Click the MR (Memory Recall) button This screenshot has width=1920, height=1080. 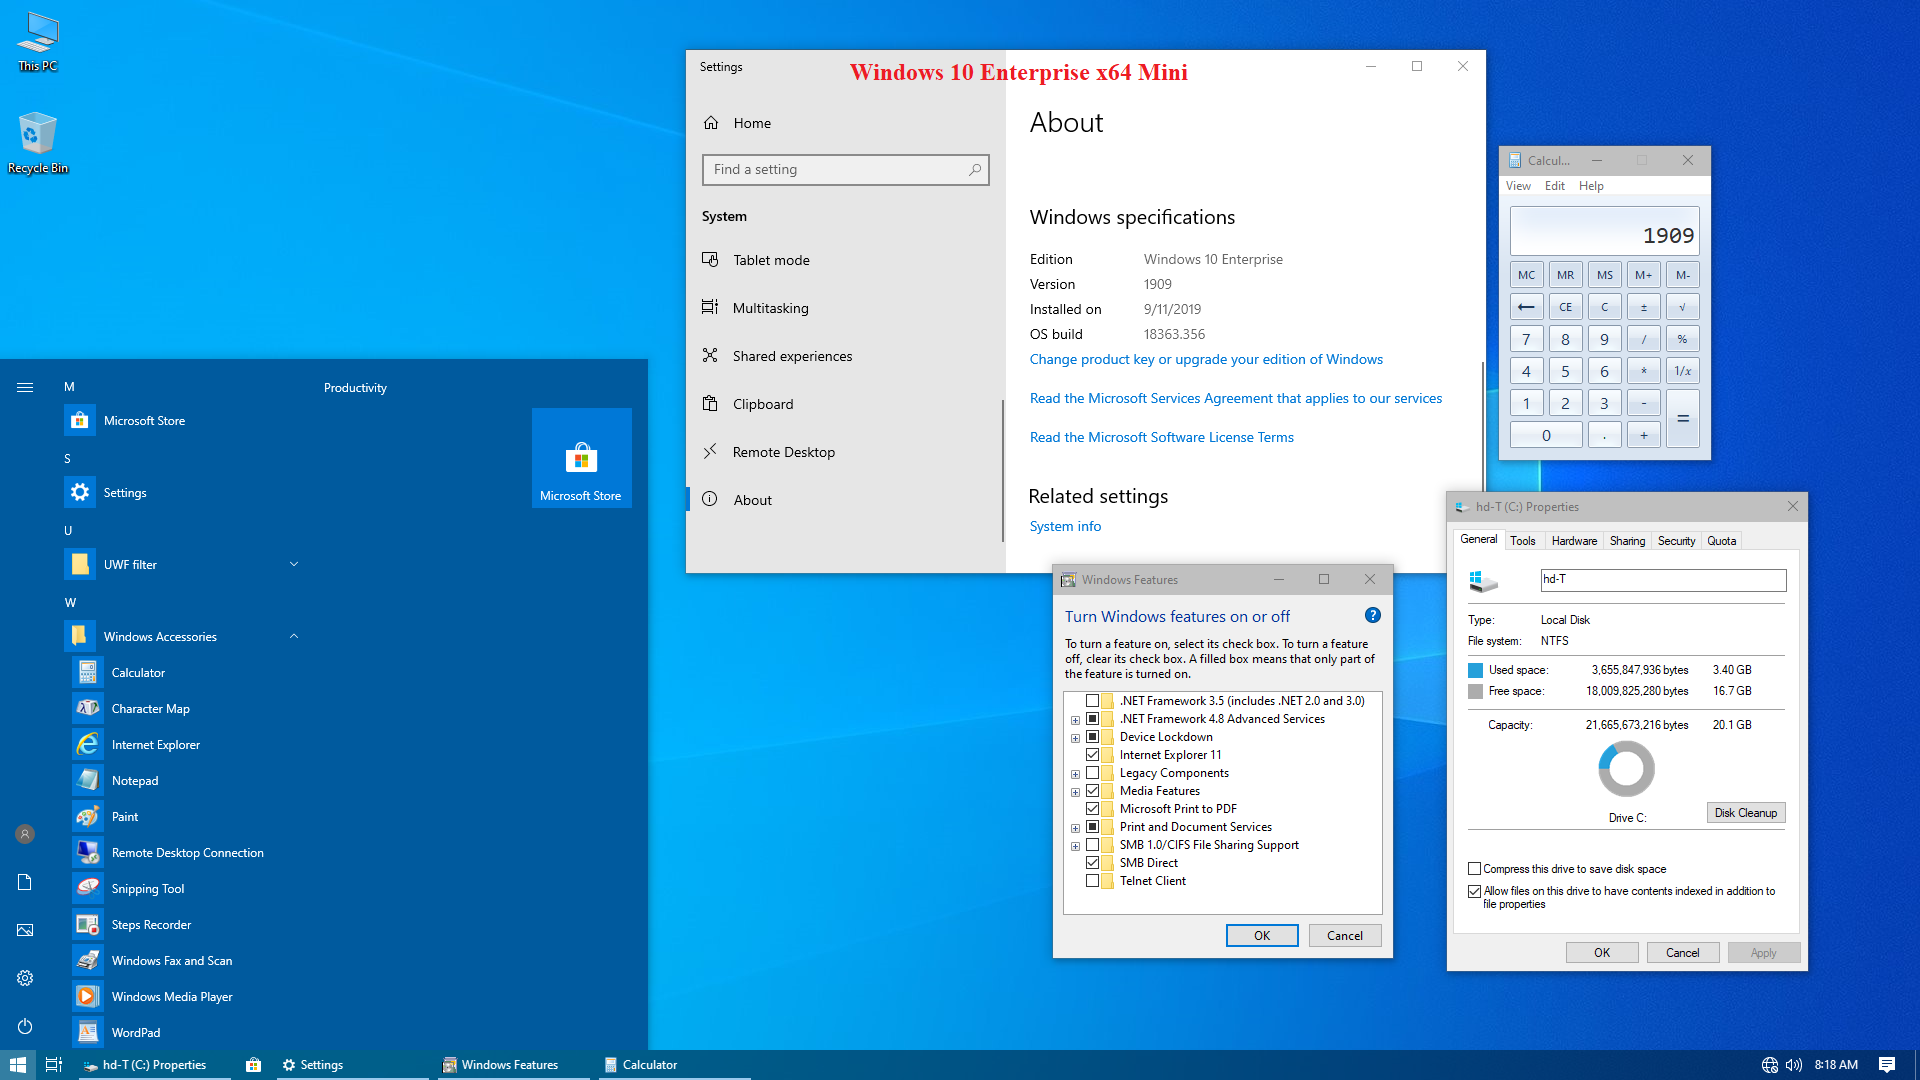coord(1565,274)
